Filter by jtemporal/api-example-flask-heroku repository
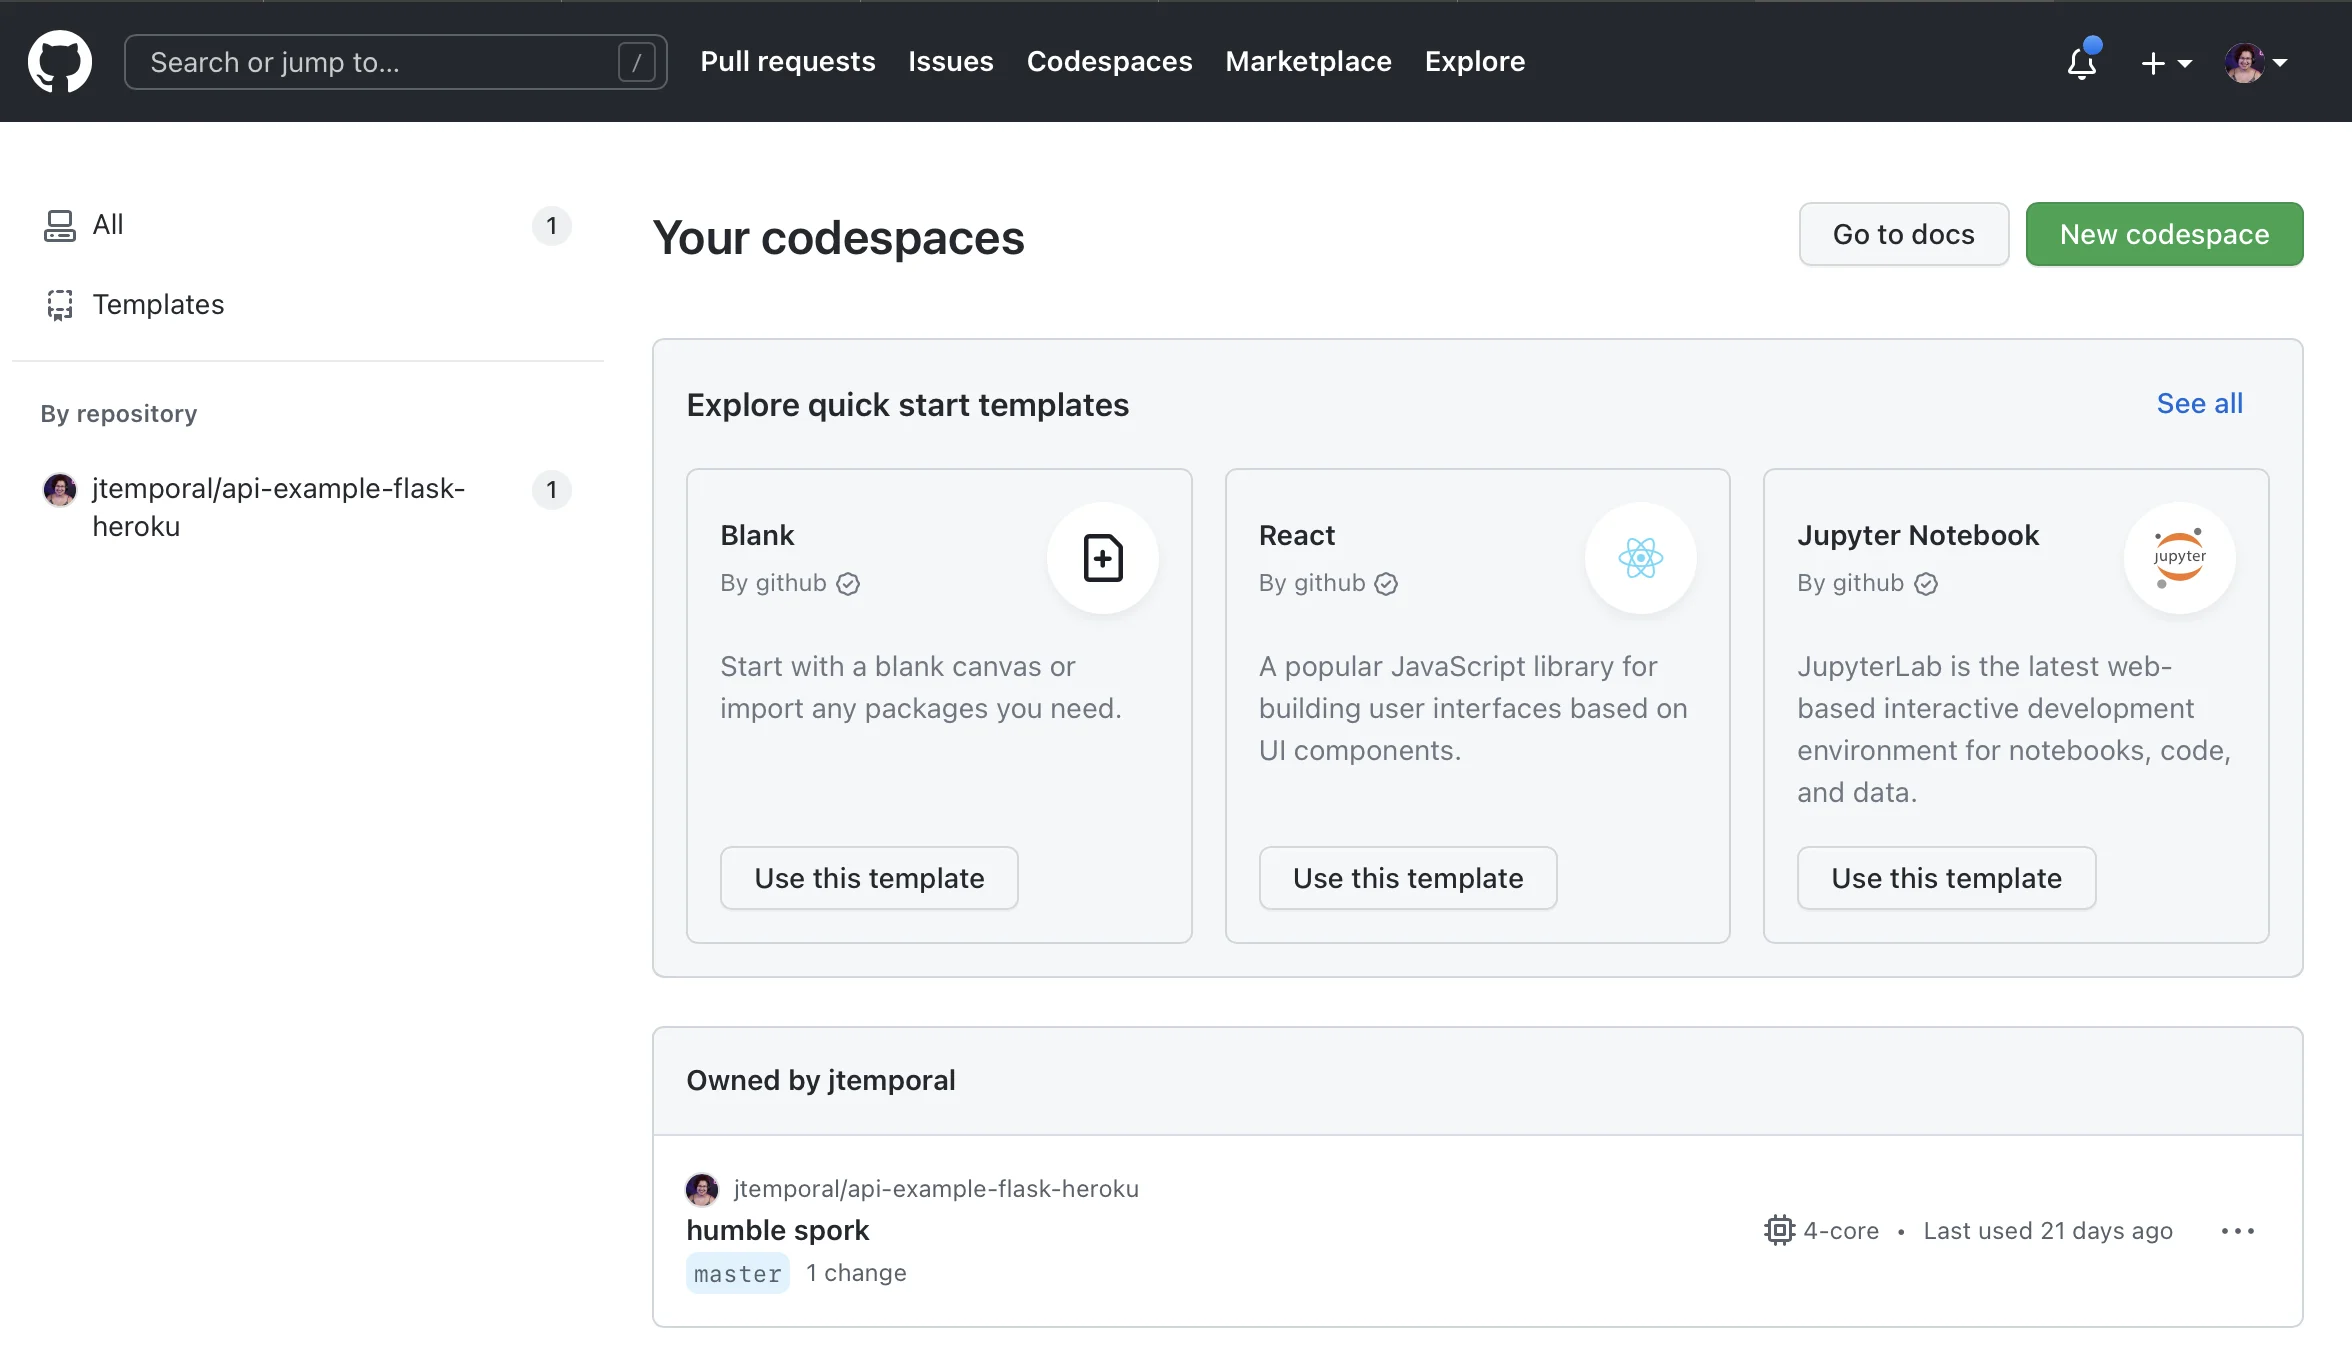 pyautogui.click(x=278, y=507)
